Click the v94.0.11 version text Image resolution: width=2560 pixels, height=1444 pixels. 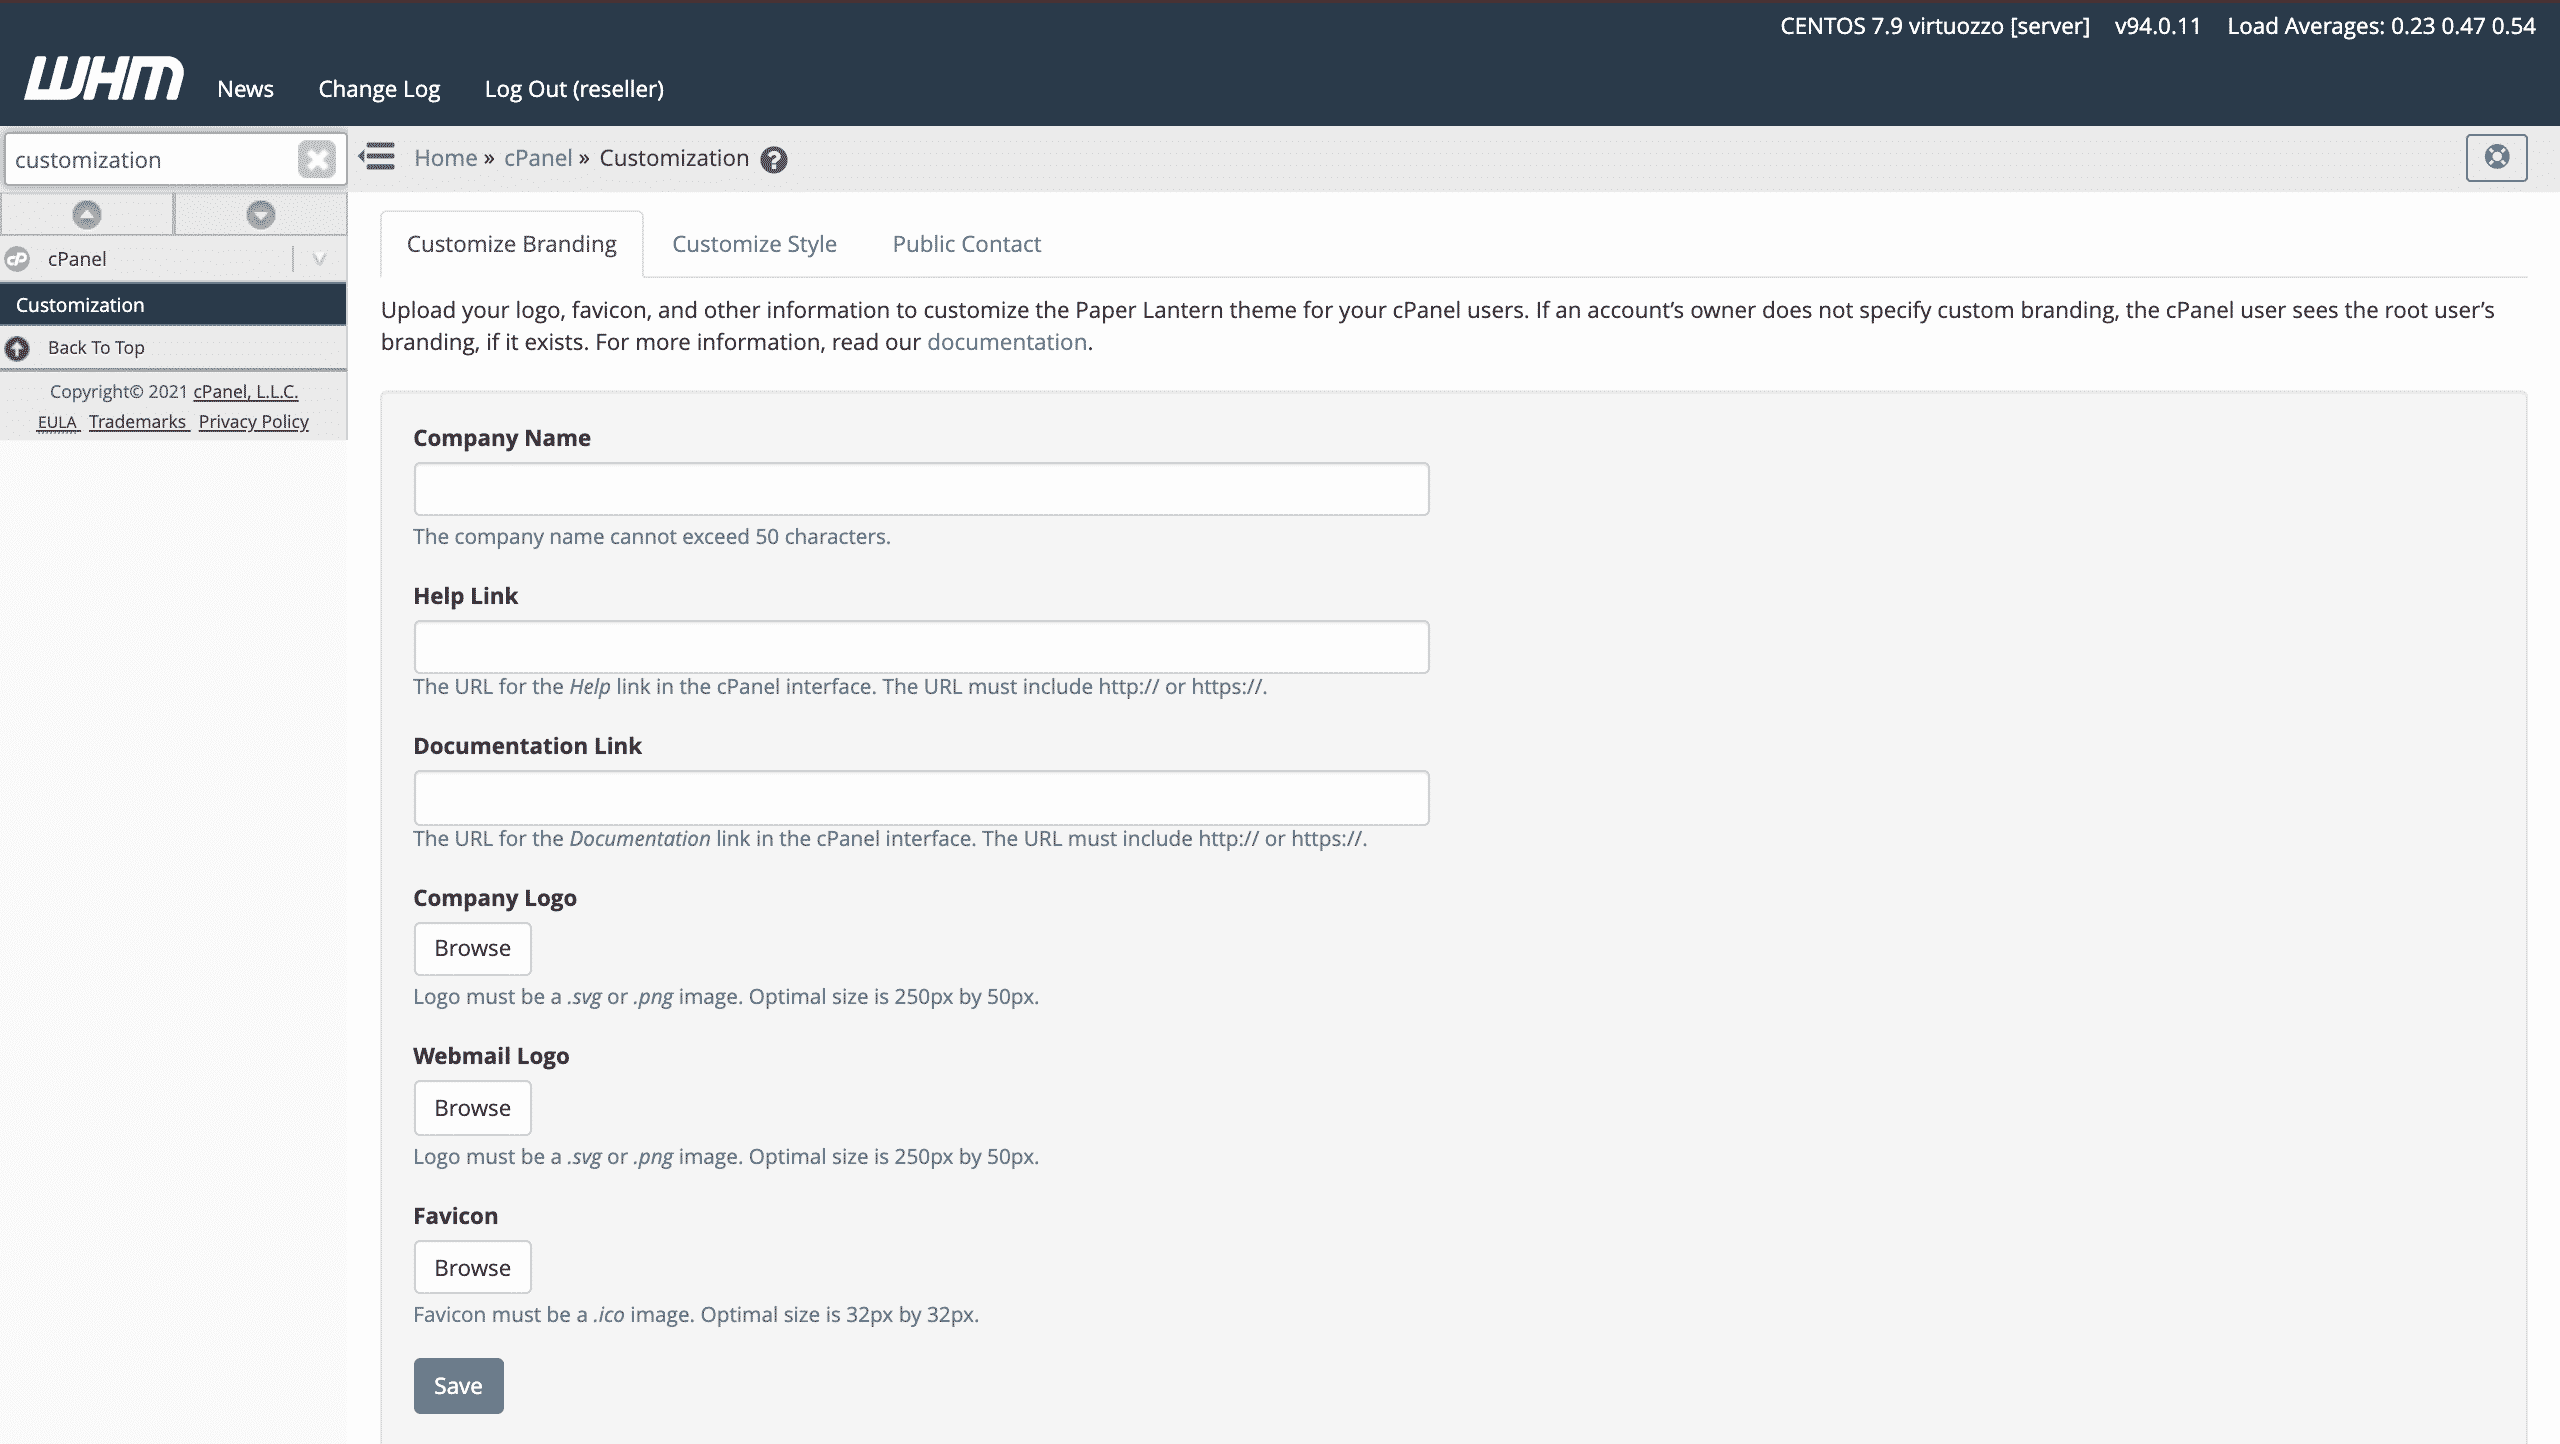(x=2158, y=26)
